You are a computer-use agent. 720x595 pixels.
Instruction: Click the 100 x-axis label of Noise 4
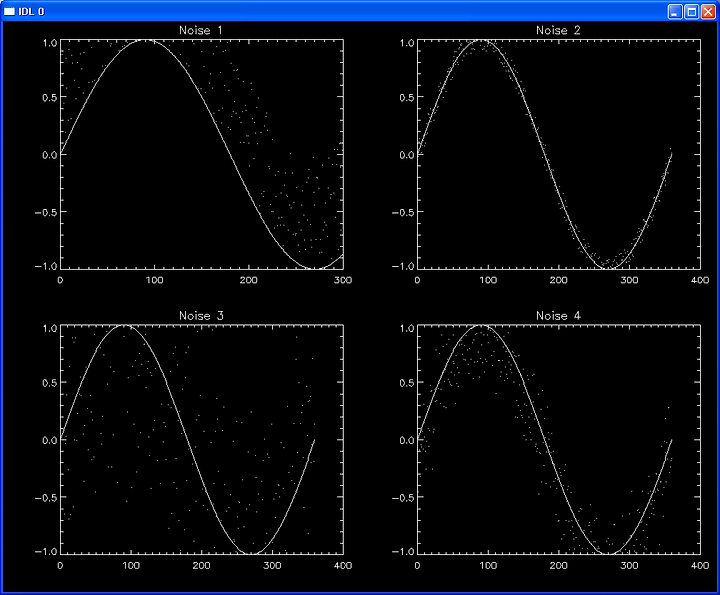pos(488,566)
